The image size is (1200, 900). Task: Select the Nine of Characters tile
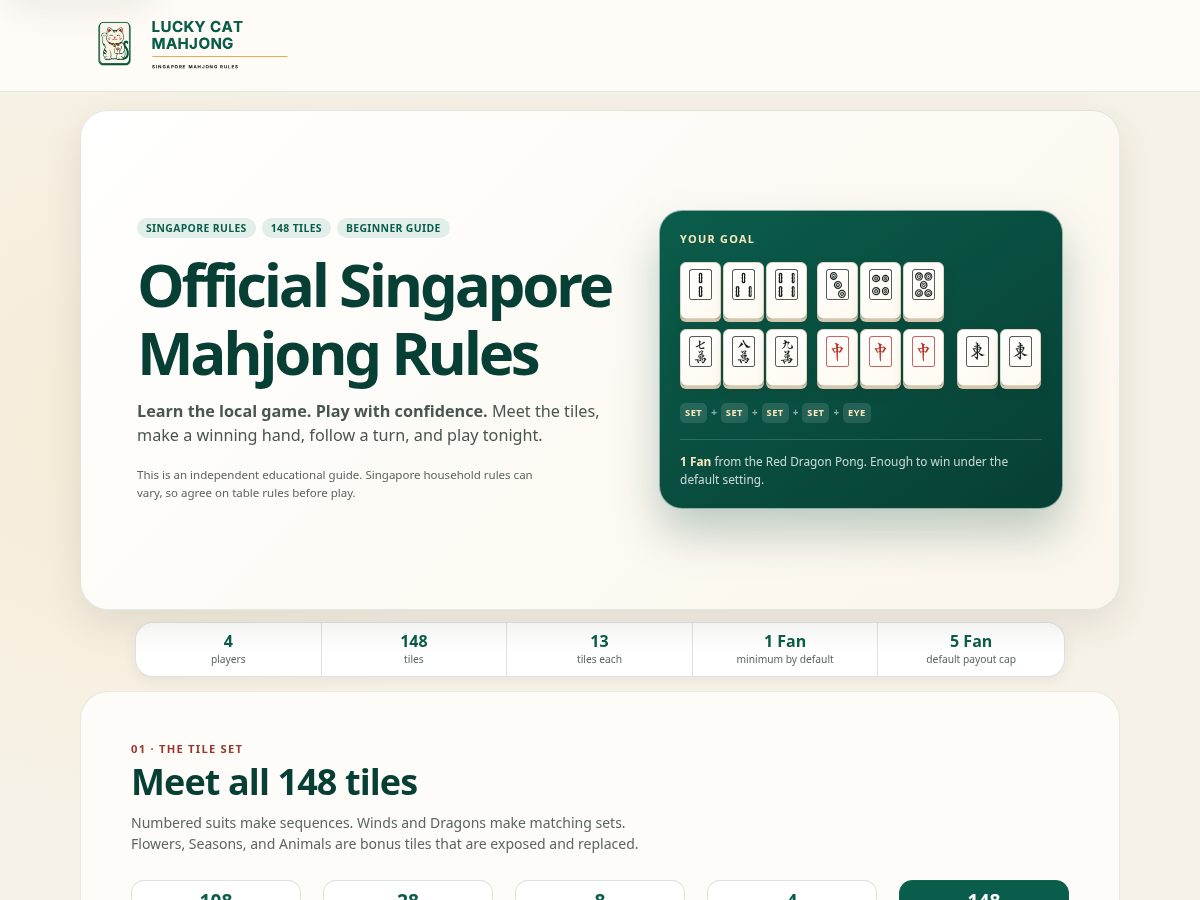tap(786, 357)
